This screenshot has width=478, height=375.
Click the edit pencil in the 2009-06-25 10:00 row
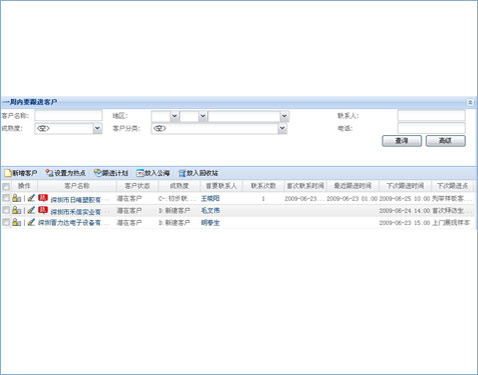click(31, 198)
